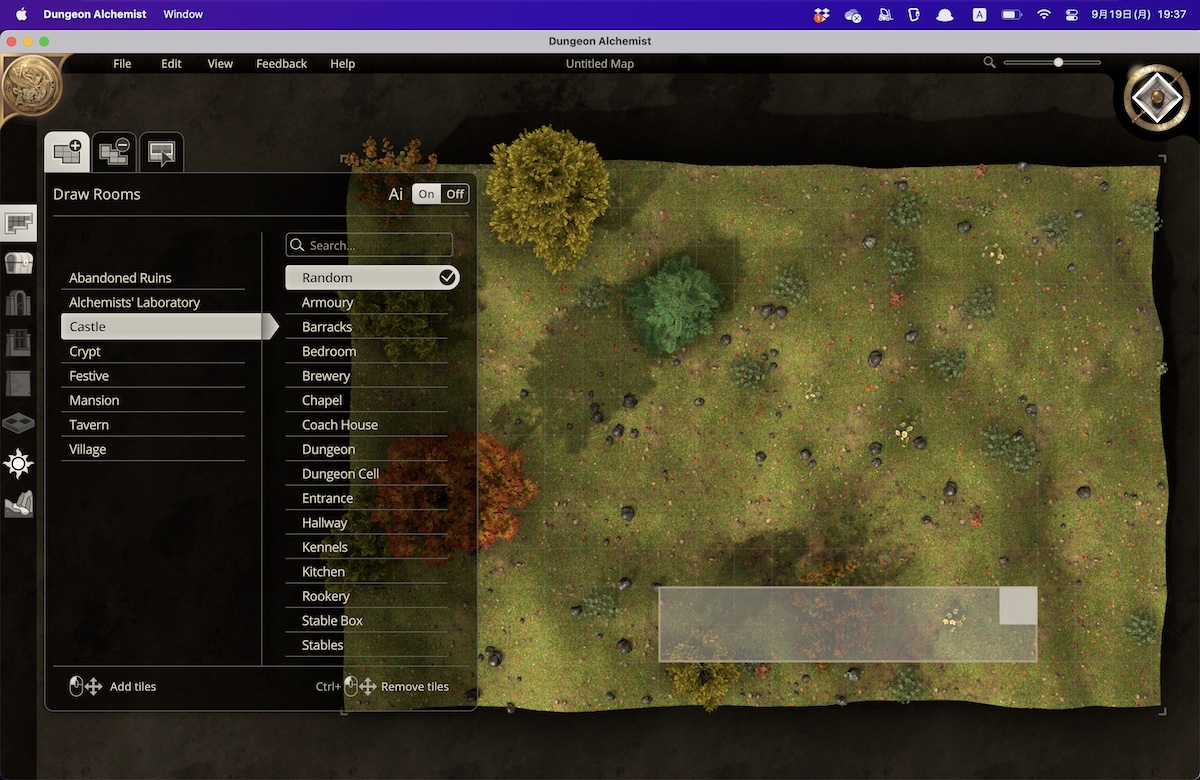This screenshot has width=1200, height=780.
Task: Open the terrain tool in sidebar
Action: 19,504
